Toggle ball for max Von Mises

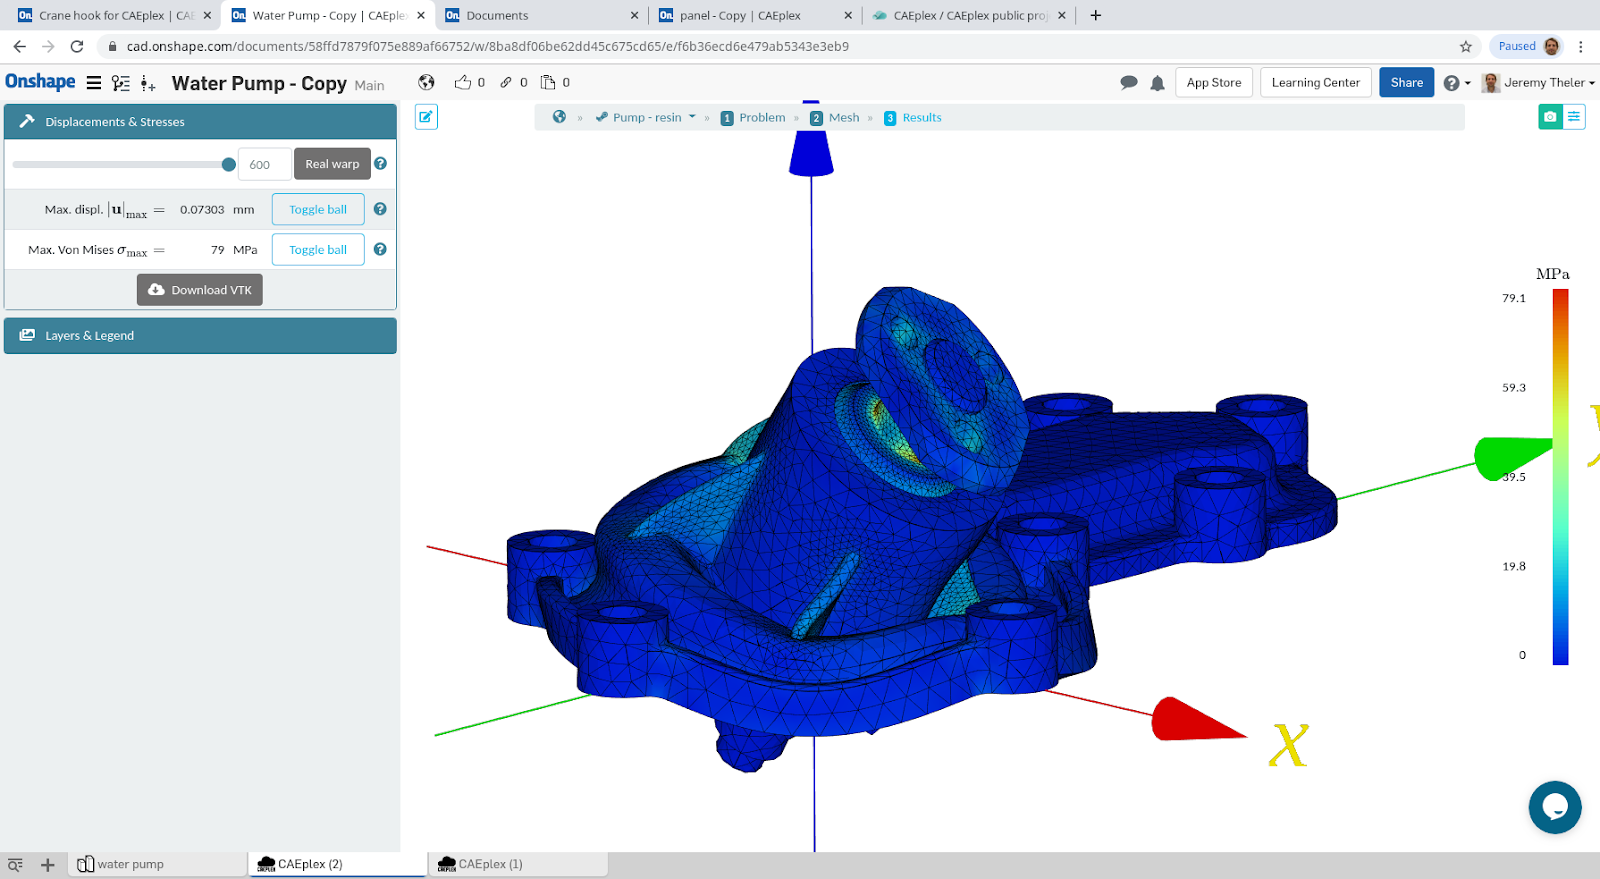click(318, 250)
